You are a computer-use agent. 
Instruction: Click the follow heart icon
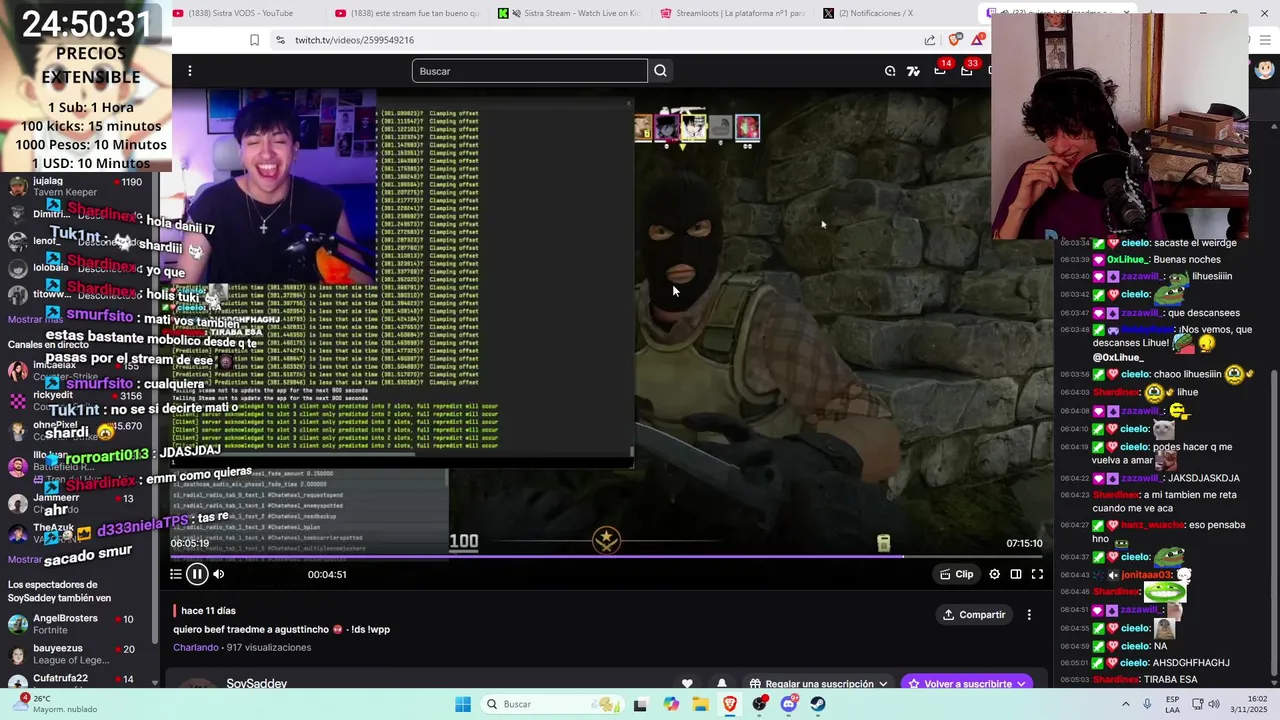coord(687,684)
